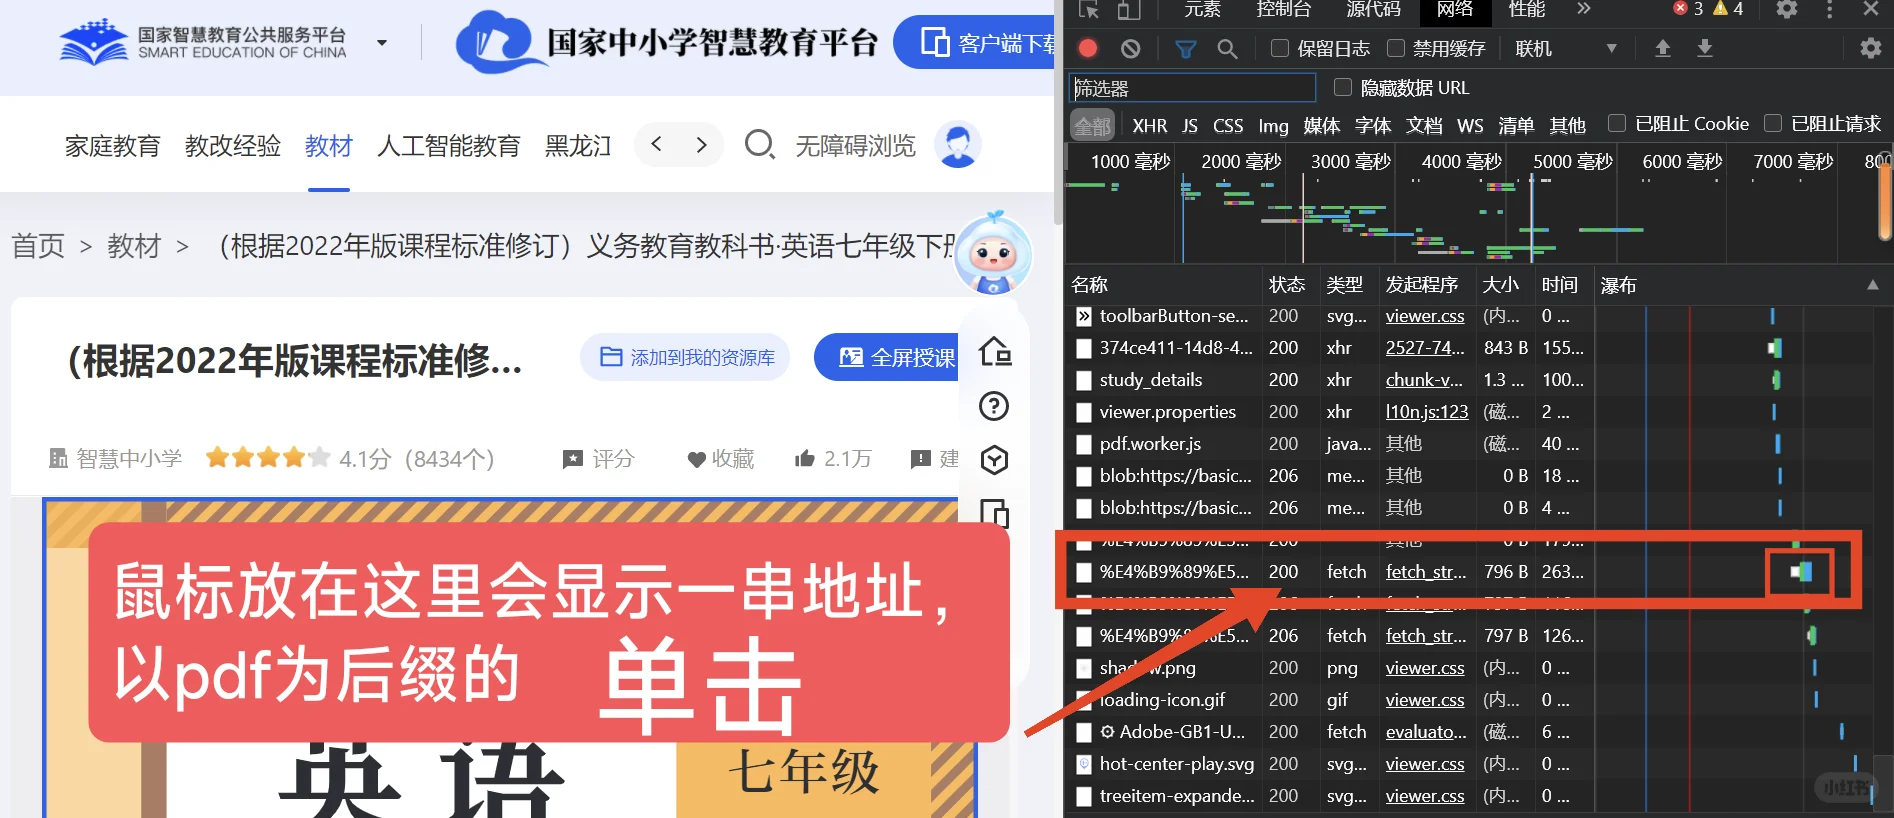Open DevTools main settings gear
This screenshot has width=1894, height=818.
(x=1787, y=9)
